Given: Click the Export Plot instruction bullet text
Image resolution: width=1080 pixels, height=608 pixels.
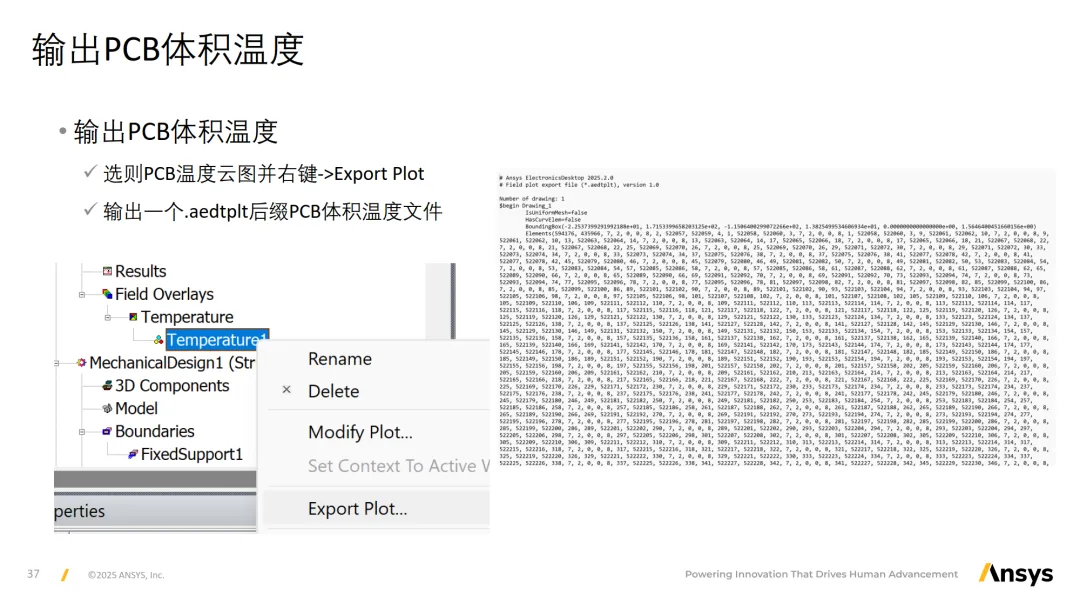Looking at the screenshot, I should click(264, 174).
